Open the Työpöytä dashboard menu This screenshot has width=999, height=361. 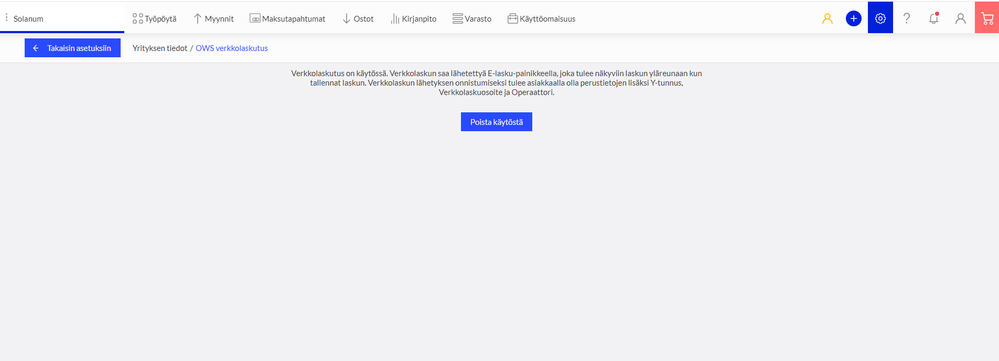click(x=154, y=18)
